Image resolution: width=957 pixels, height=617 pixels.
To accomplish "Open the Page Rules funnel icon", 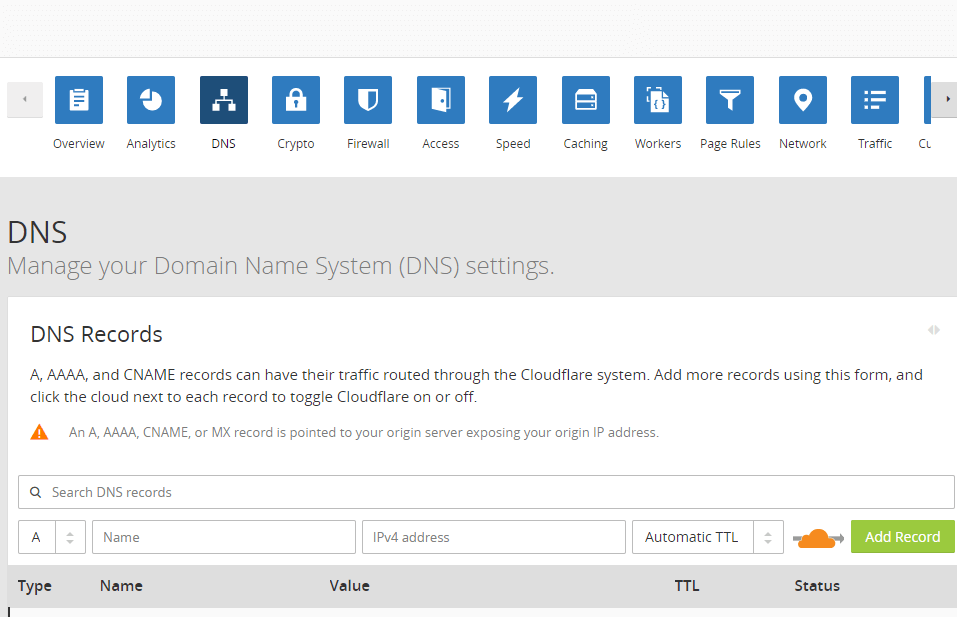I will [730, 99].
